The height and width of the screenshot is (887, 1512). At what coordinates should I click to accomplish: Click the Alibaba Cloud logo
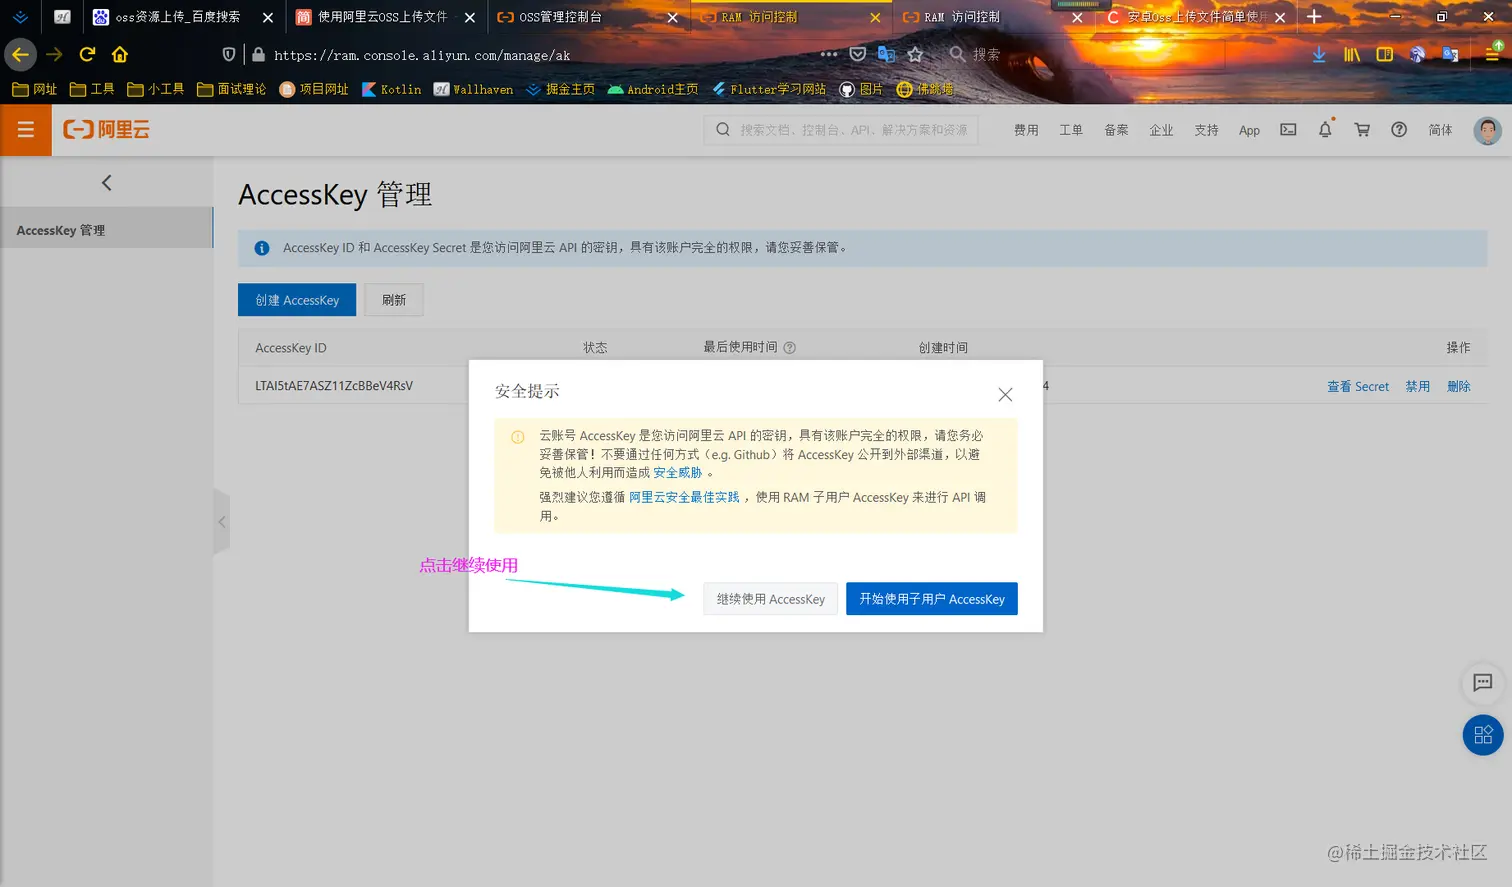[105, 129]
